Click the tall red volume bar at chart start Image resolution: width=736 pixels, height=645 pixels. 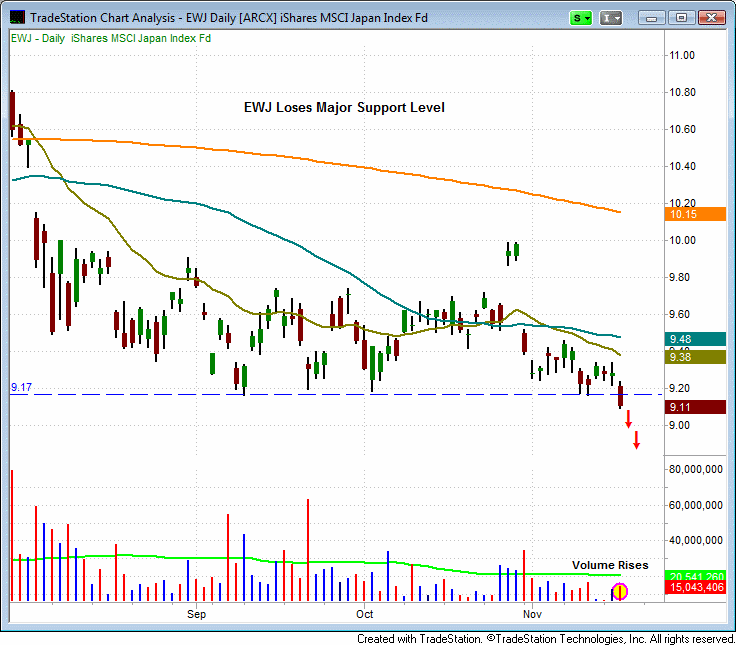coord(12,535)
